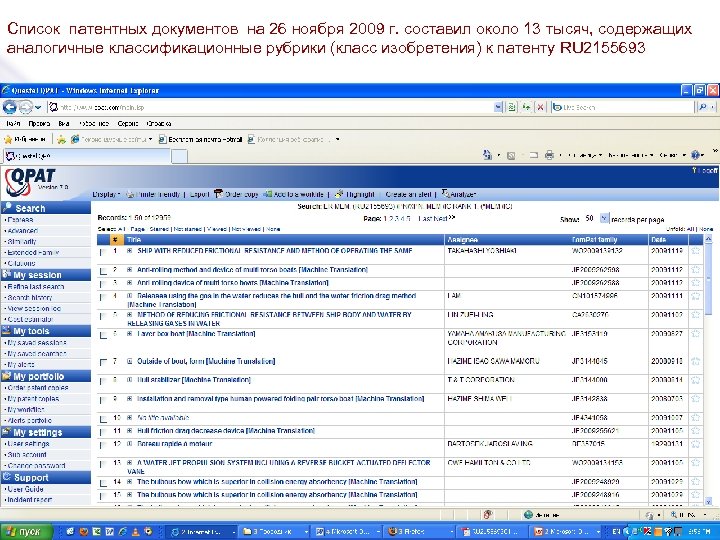Open the Analyzer tool
The image size is (720, 540).
(459, 194)
